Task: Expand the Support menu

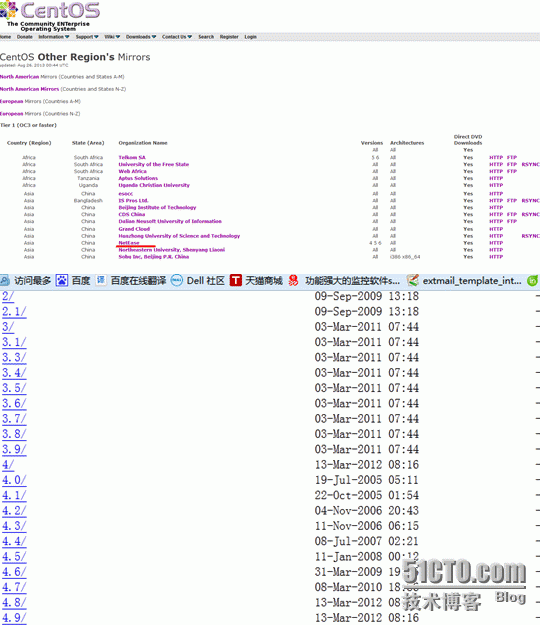Action: [x=87, y=37]
